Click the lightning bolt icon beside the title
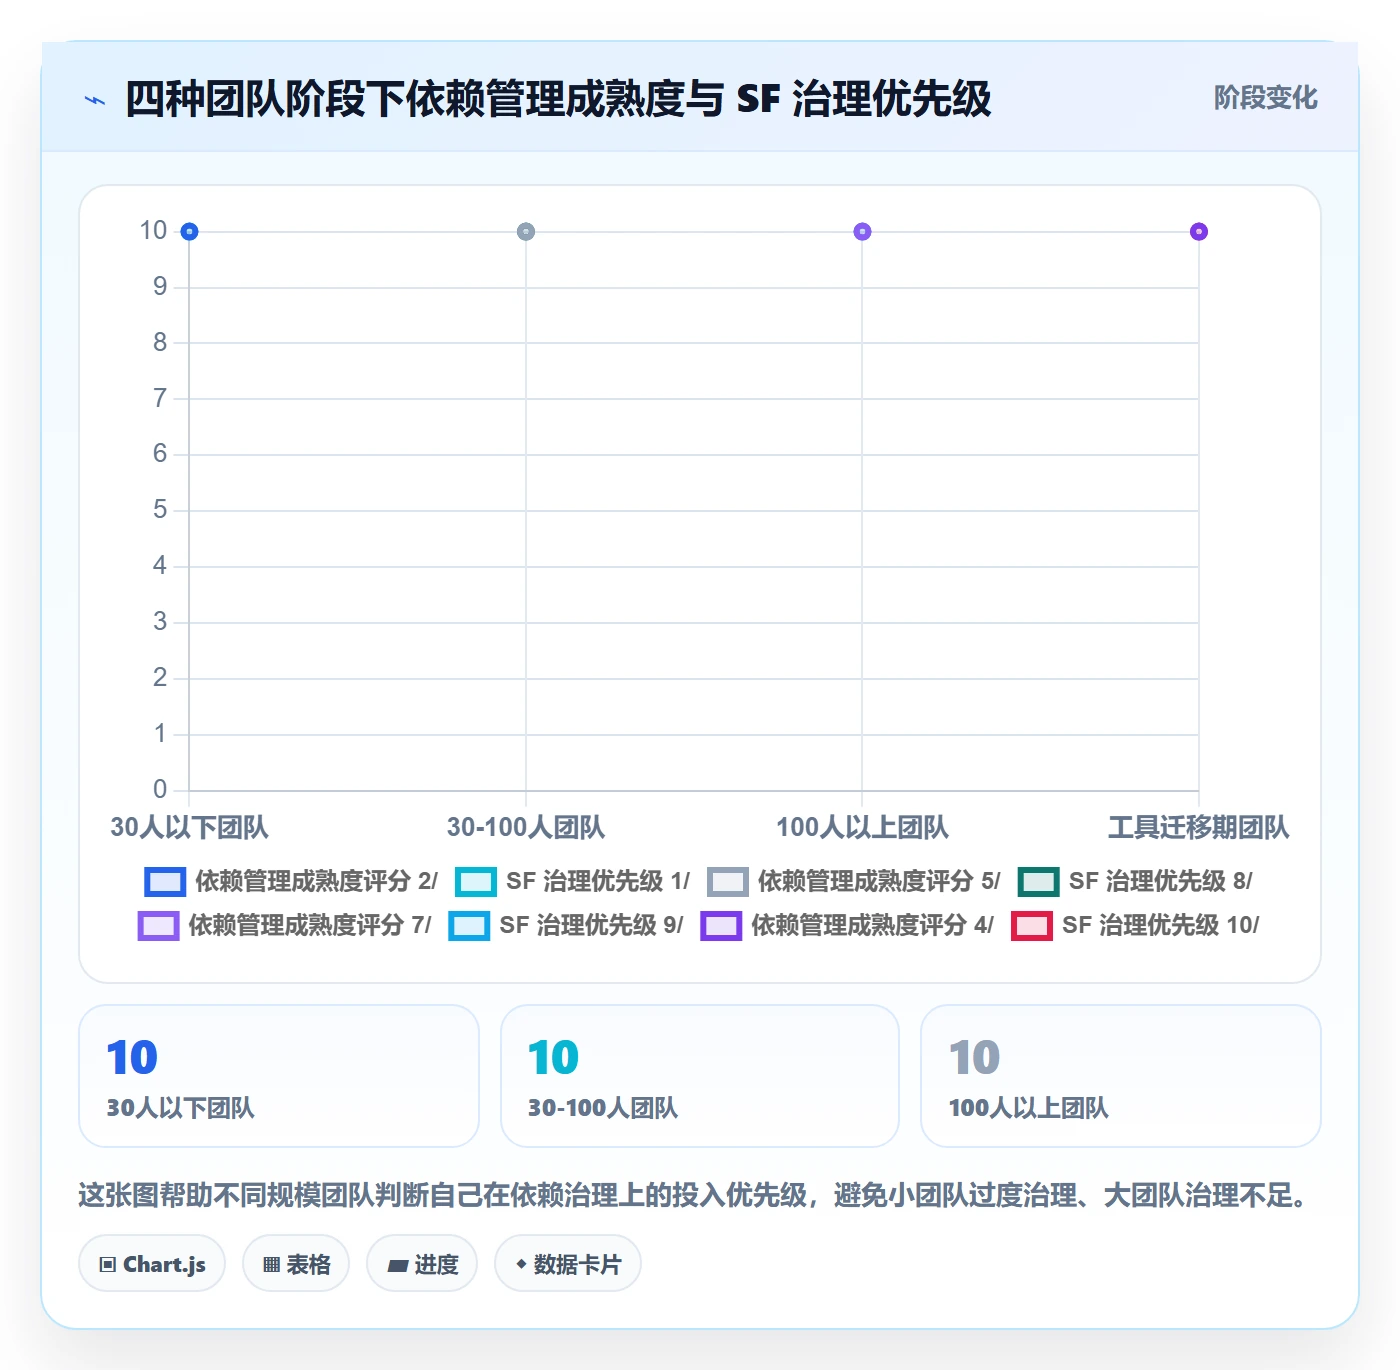This screenshot has width=1400, height=1370. (95, 100)
